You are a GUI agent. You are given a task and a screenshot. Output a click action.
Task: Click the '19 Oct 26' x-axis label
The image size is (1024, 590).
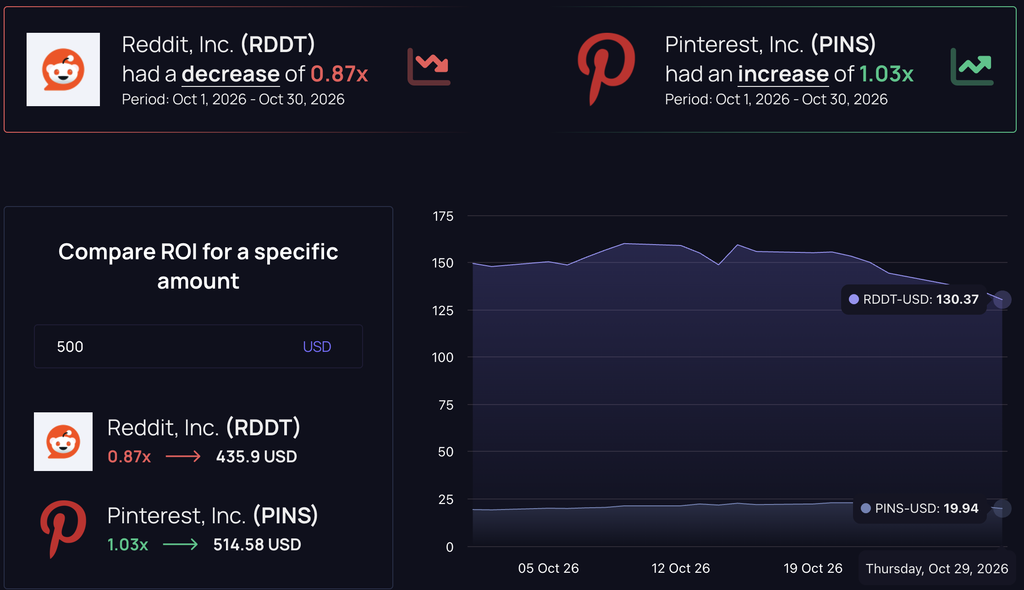coord(813,568)
